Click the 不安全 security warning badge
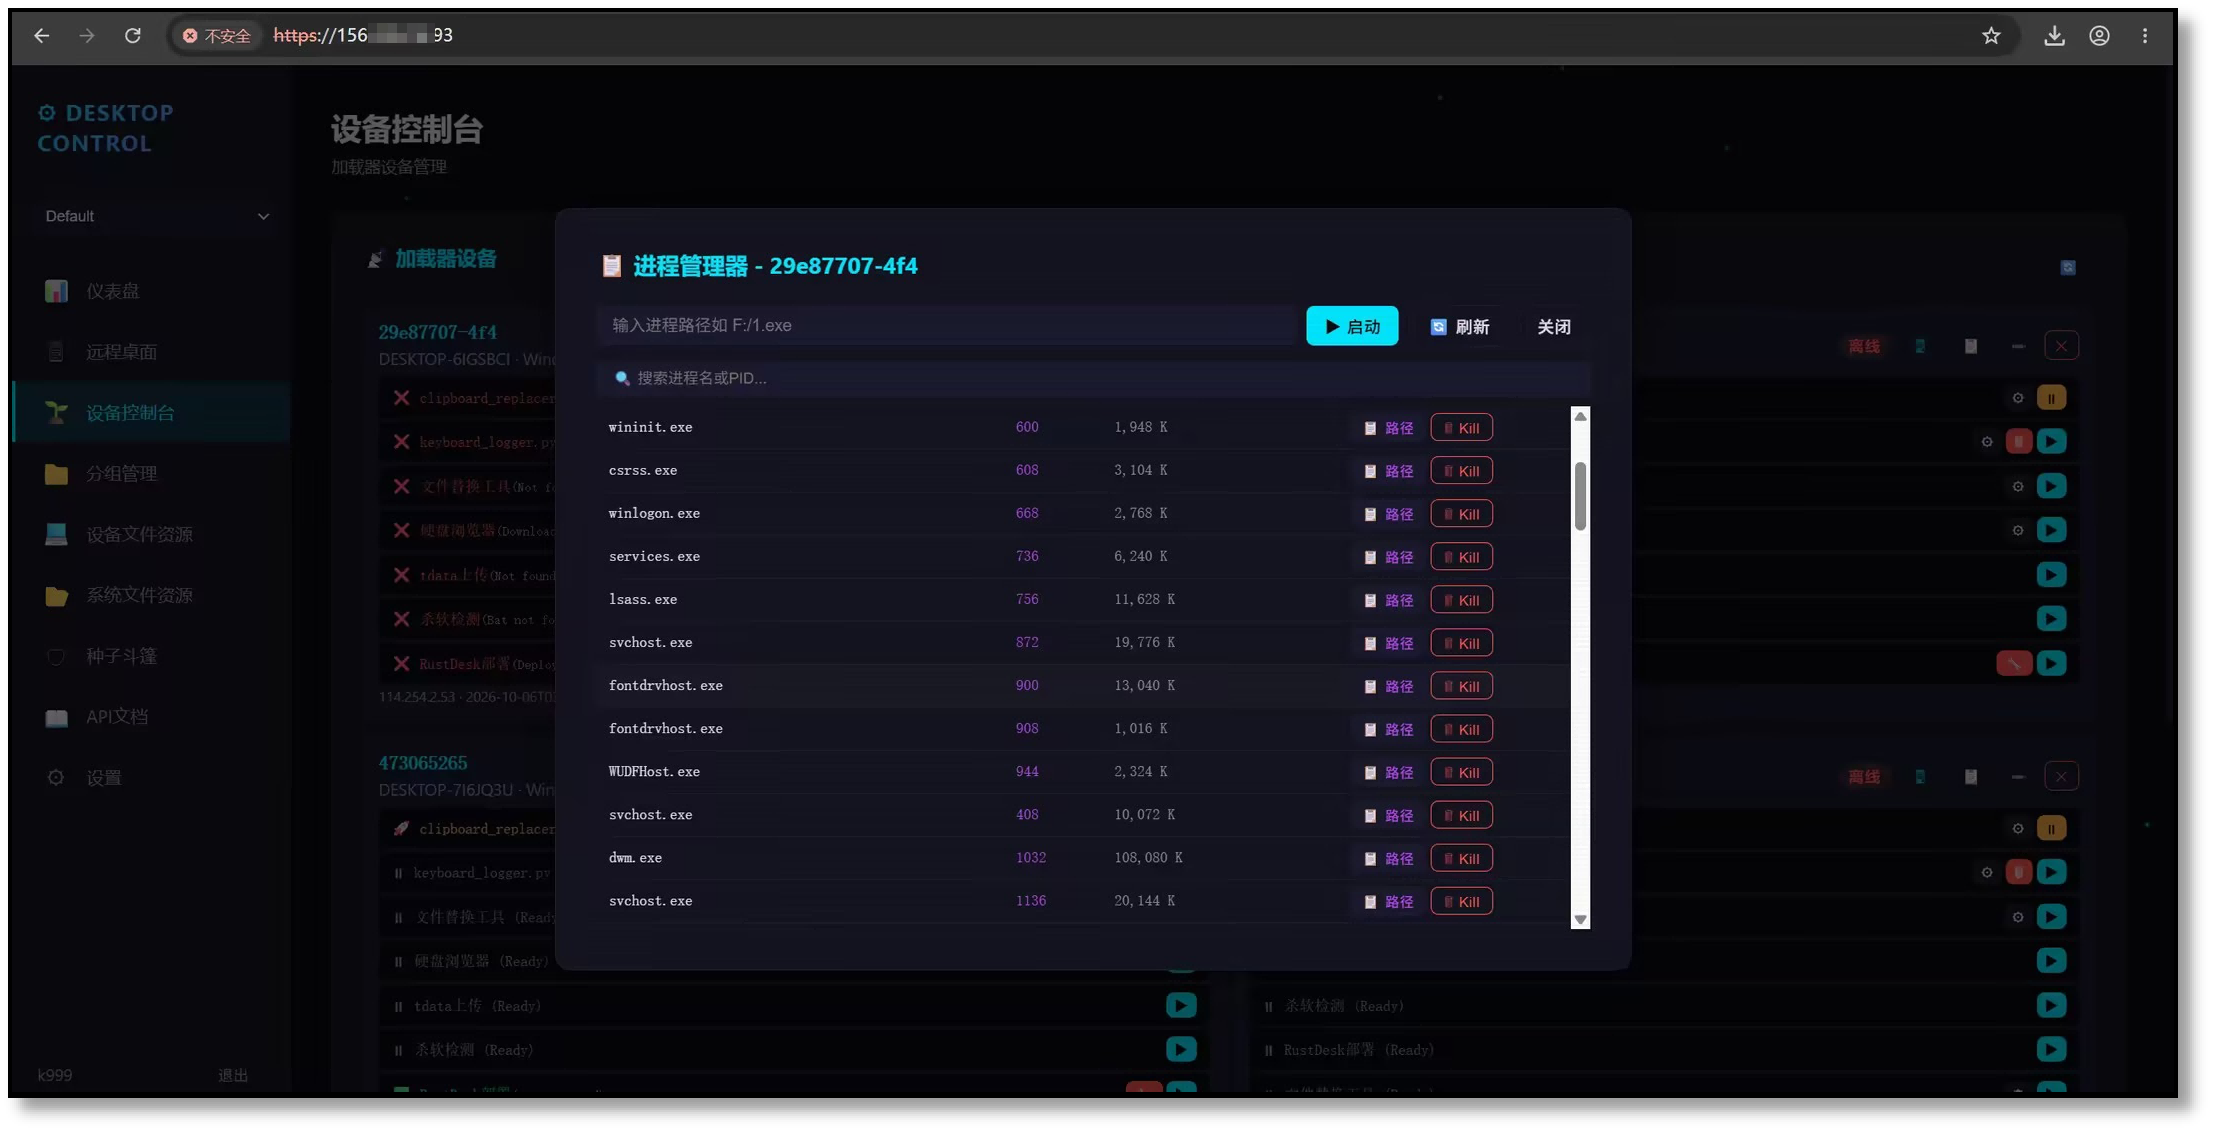The height and width of the screenshot is (1134, 2213). pos(216,36)
